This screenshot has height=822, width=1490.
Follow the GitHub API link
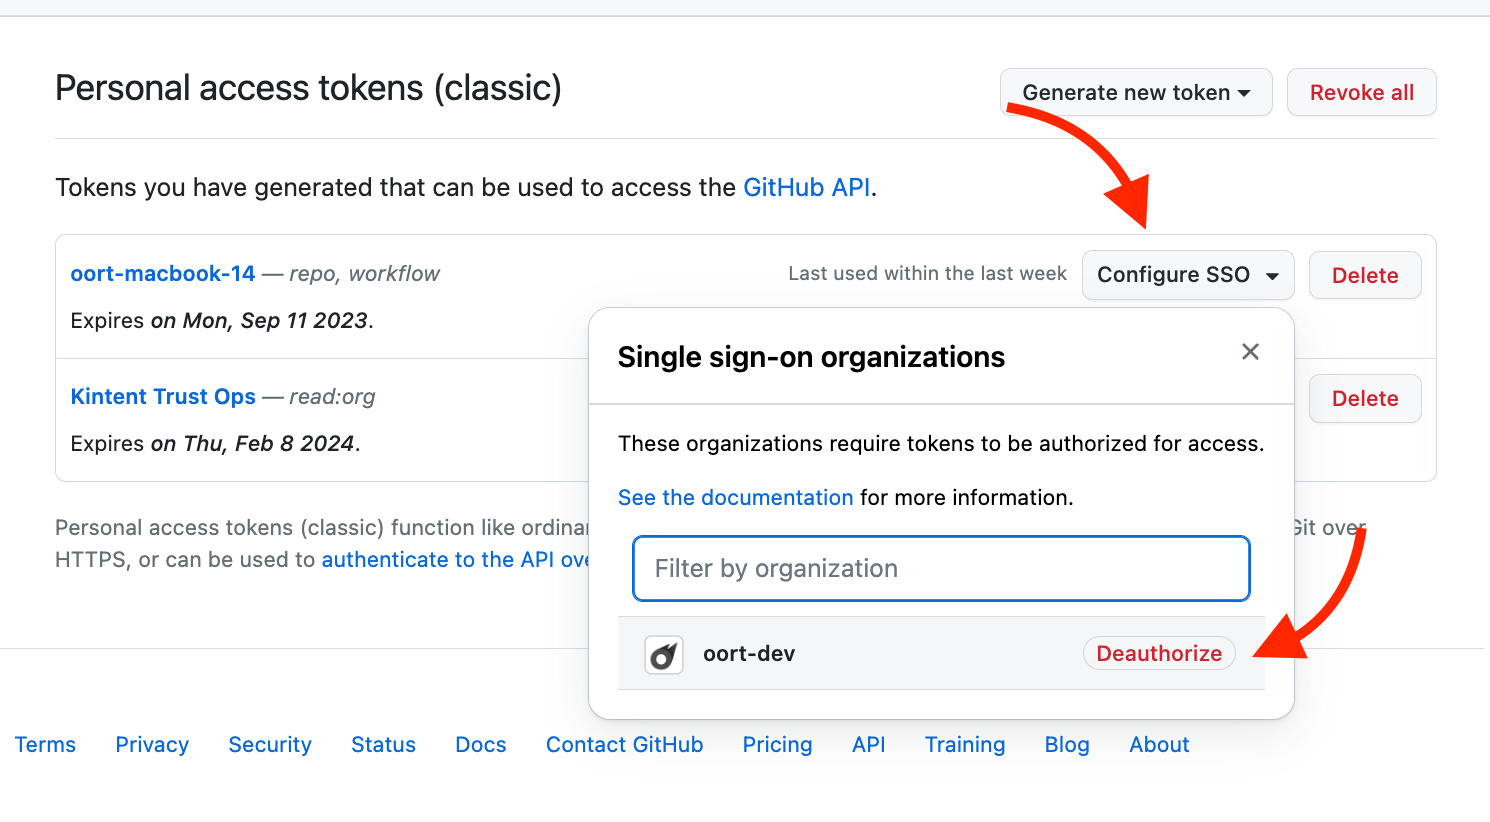806,188
